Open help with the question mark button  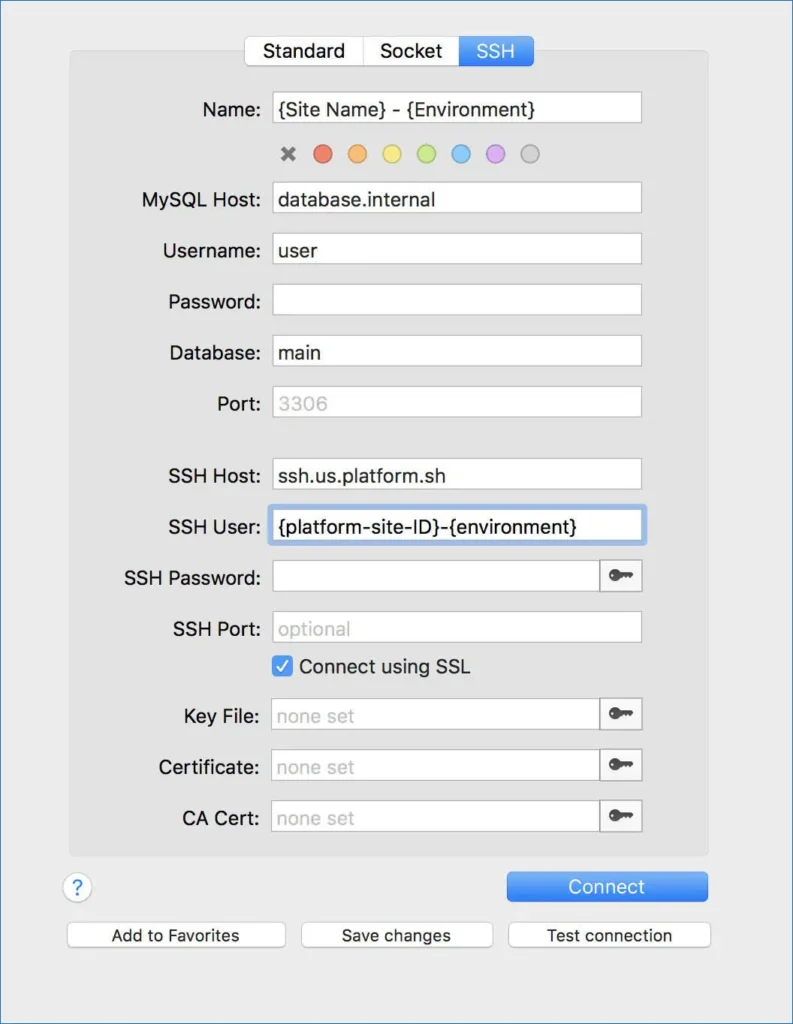(x=77, y=888)
